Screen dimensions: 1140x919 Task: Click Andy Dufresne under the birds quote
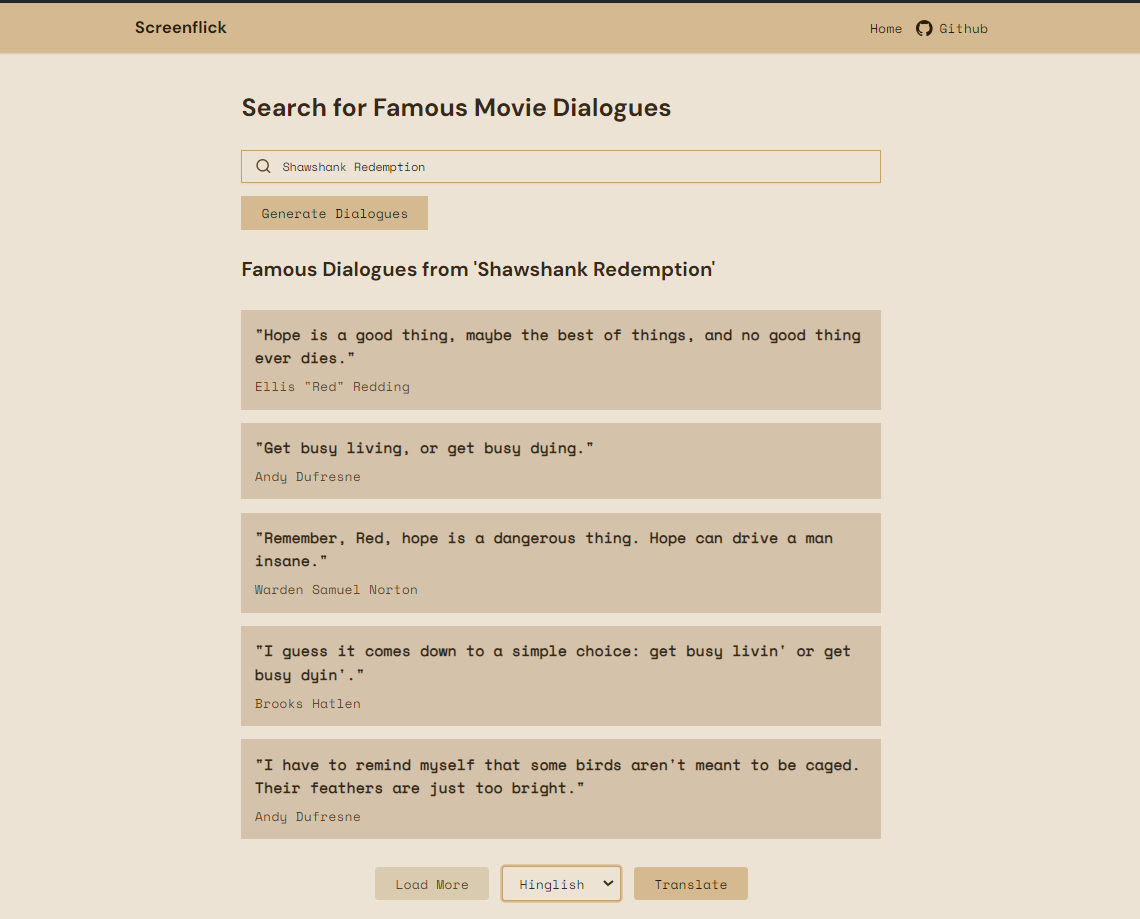pos(308,817)
